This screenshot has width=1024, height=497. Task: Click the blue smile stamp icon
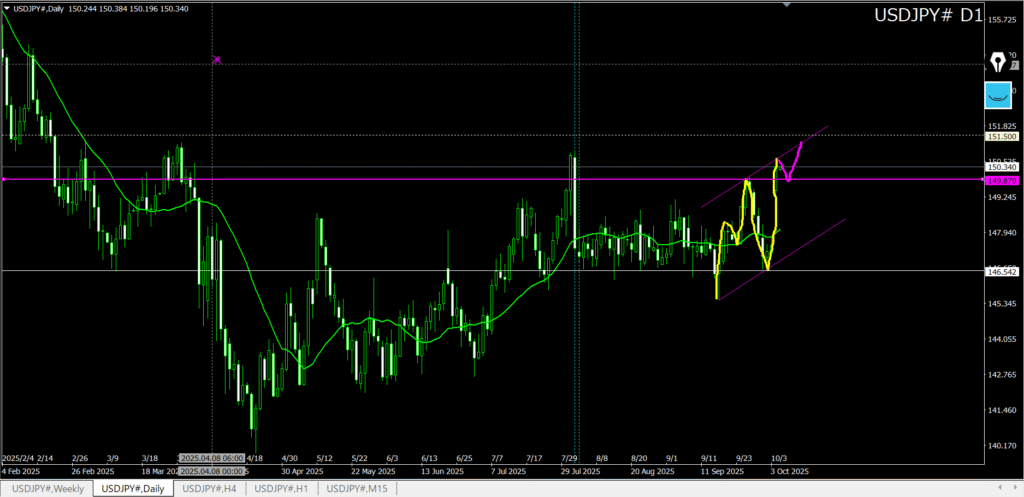coord(998,94)
